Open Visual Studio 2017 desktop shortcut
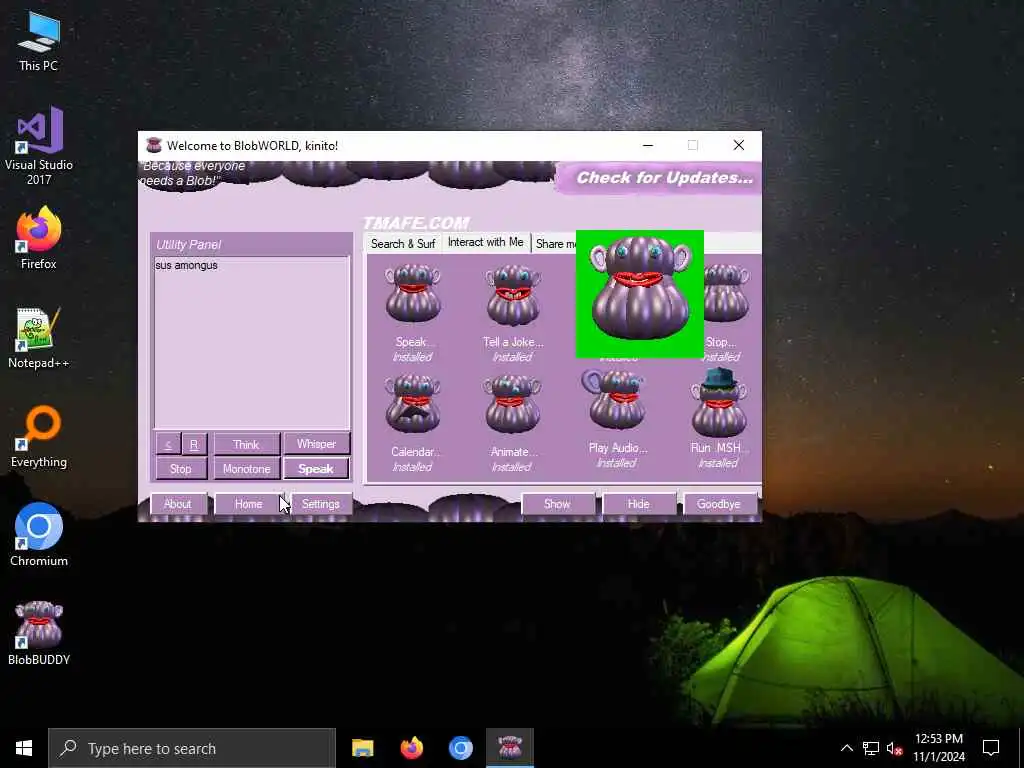This screenshot has height=768, width=1024. tap(39, 146)
